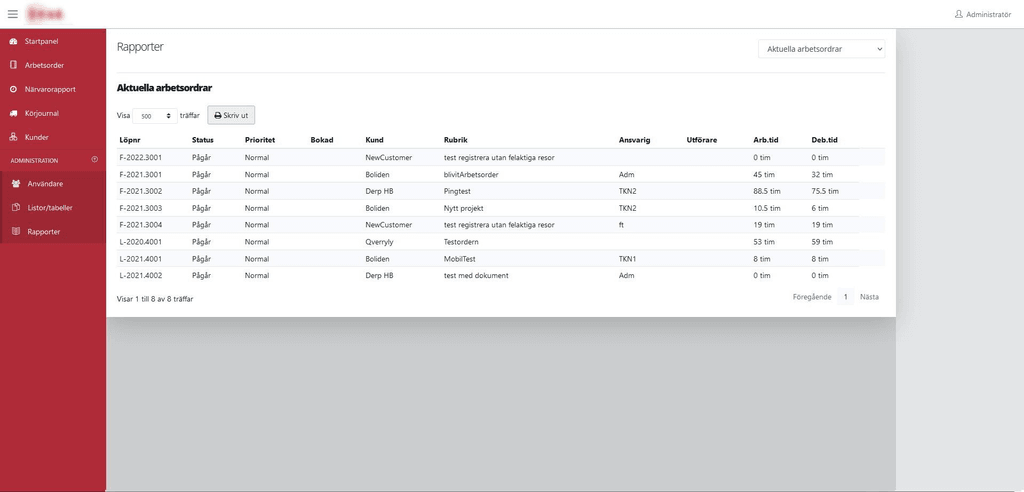Click the Kunder icon in sidebar
This screenshot has width=1024, height=492.
click(13, 137)
